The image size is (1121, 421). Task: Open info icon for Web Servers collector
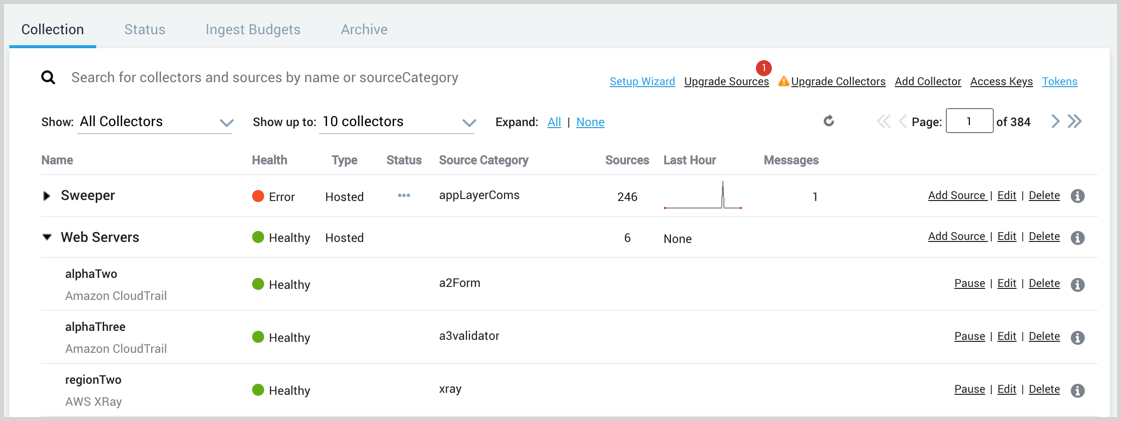point(1077,238)
